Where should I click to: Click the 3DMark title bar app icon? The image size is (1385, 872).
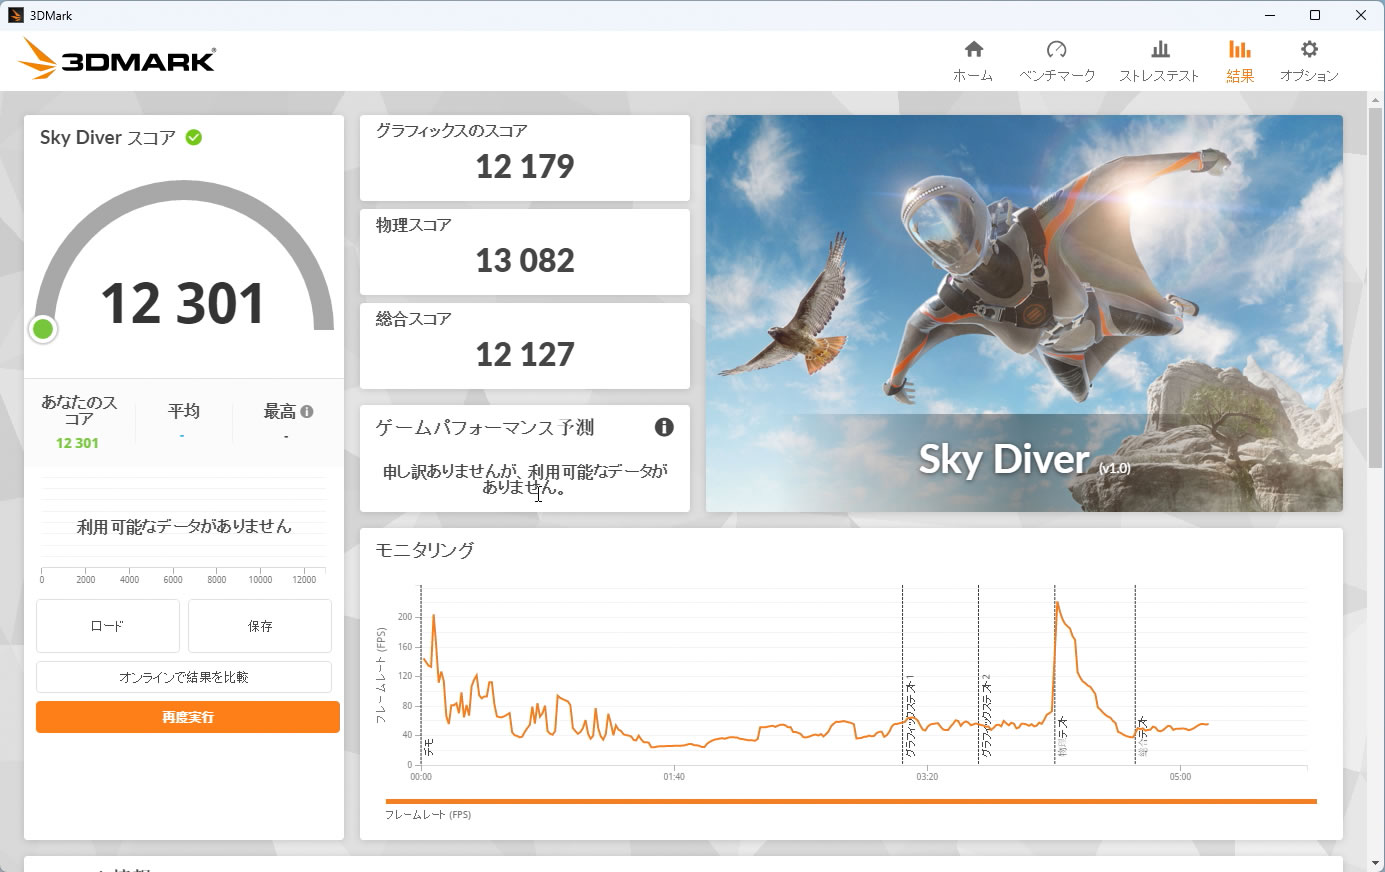pyautogui.click(x=16, y=15)
